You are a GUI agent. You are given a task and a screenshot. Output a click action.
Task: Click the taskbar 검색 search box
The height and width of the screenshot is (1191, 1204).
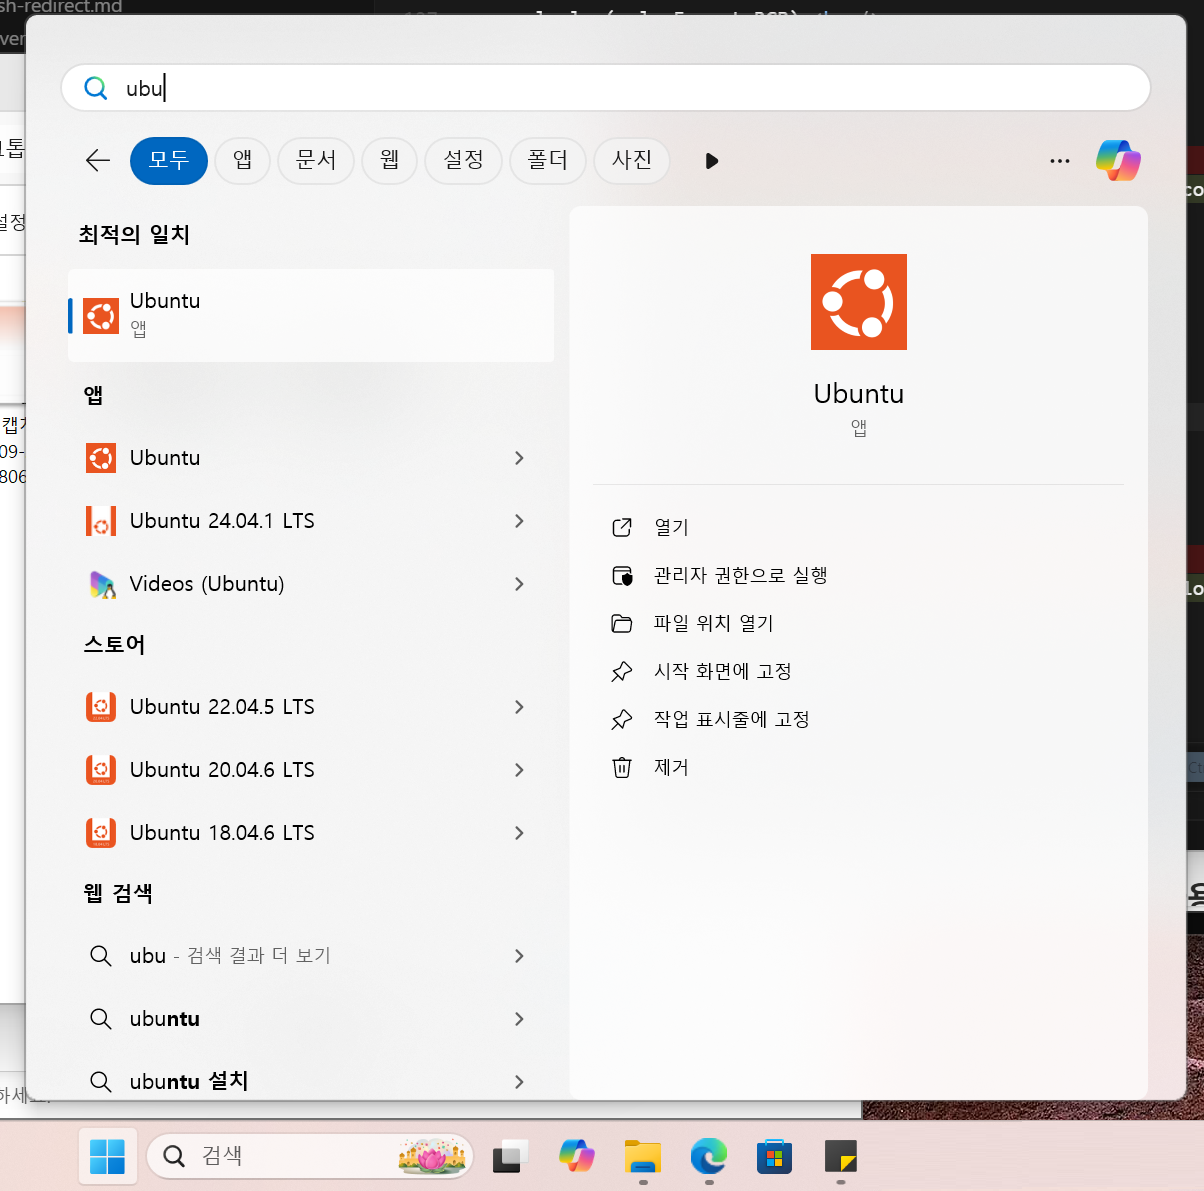pyautogui.click(x=310, y=1156)
